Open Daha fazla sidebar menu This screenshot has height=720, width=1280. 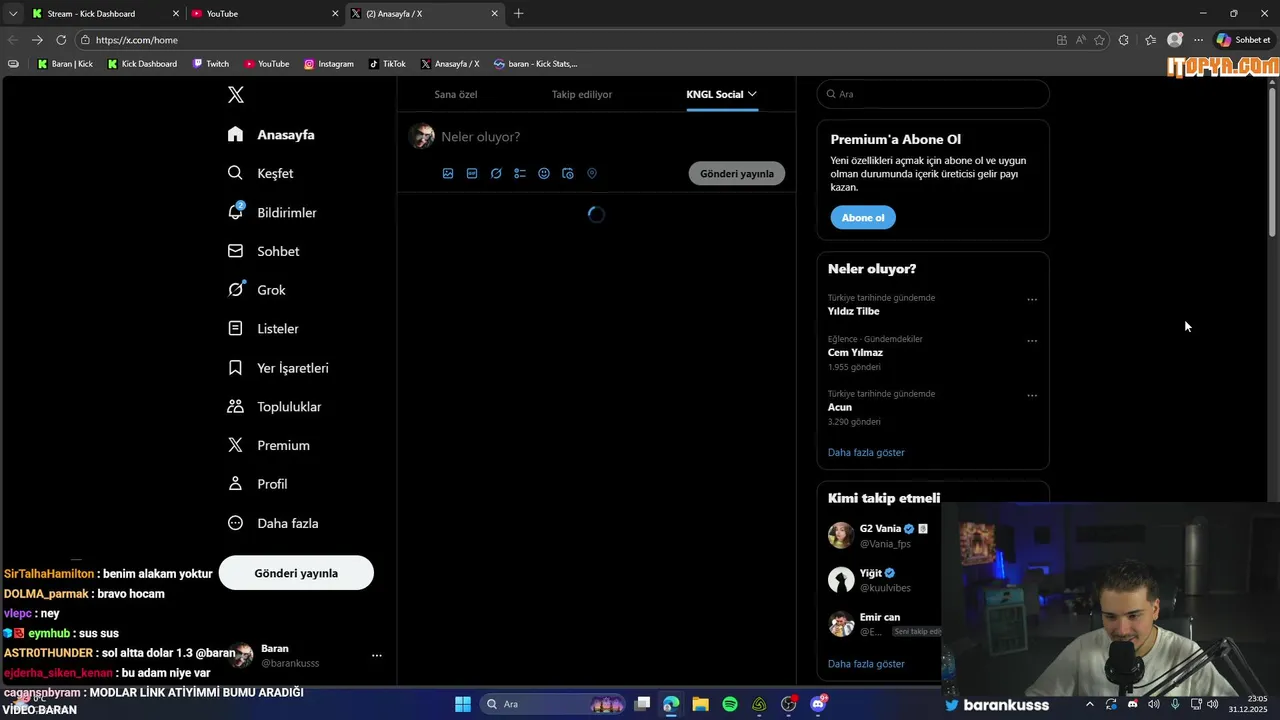[x=273, y=523]
